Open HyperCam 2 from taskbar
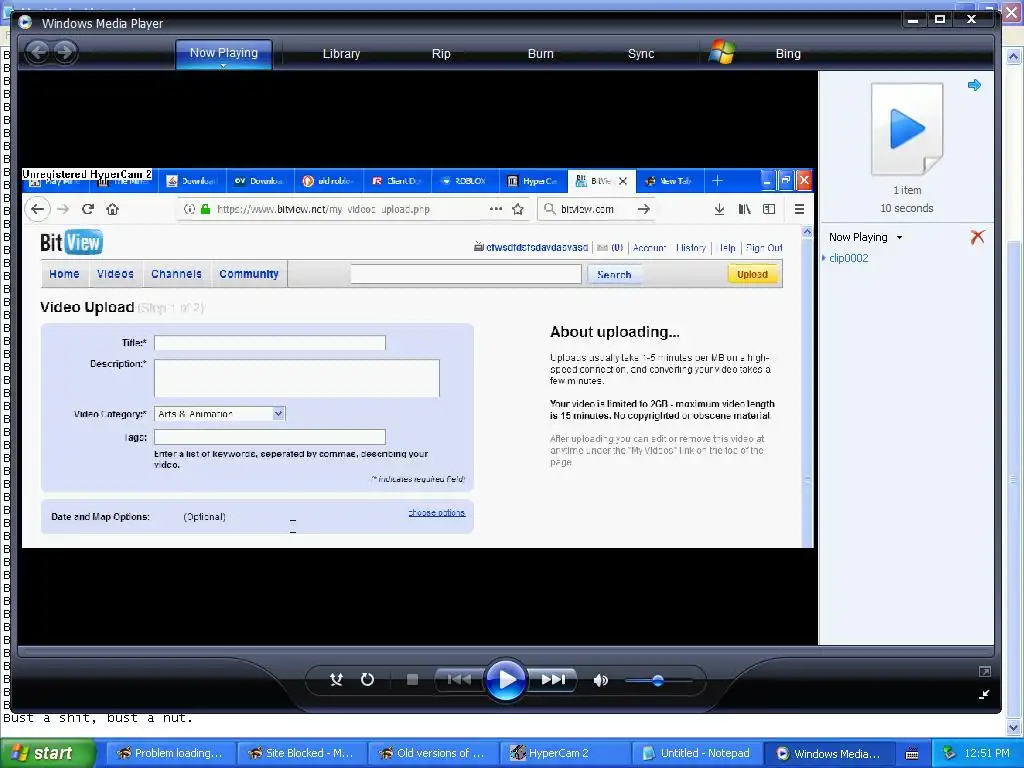The height and width of the screenshot is (768, 1024). pyautogui.click(x=564, y=753)
